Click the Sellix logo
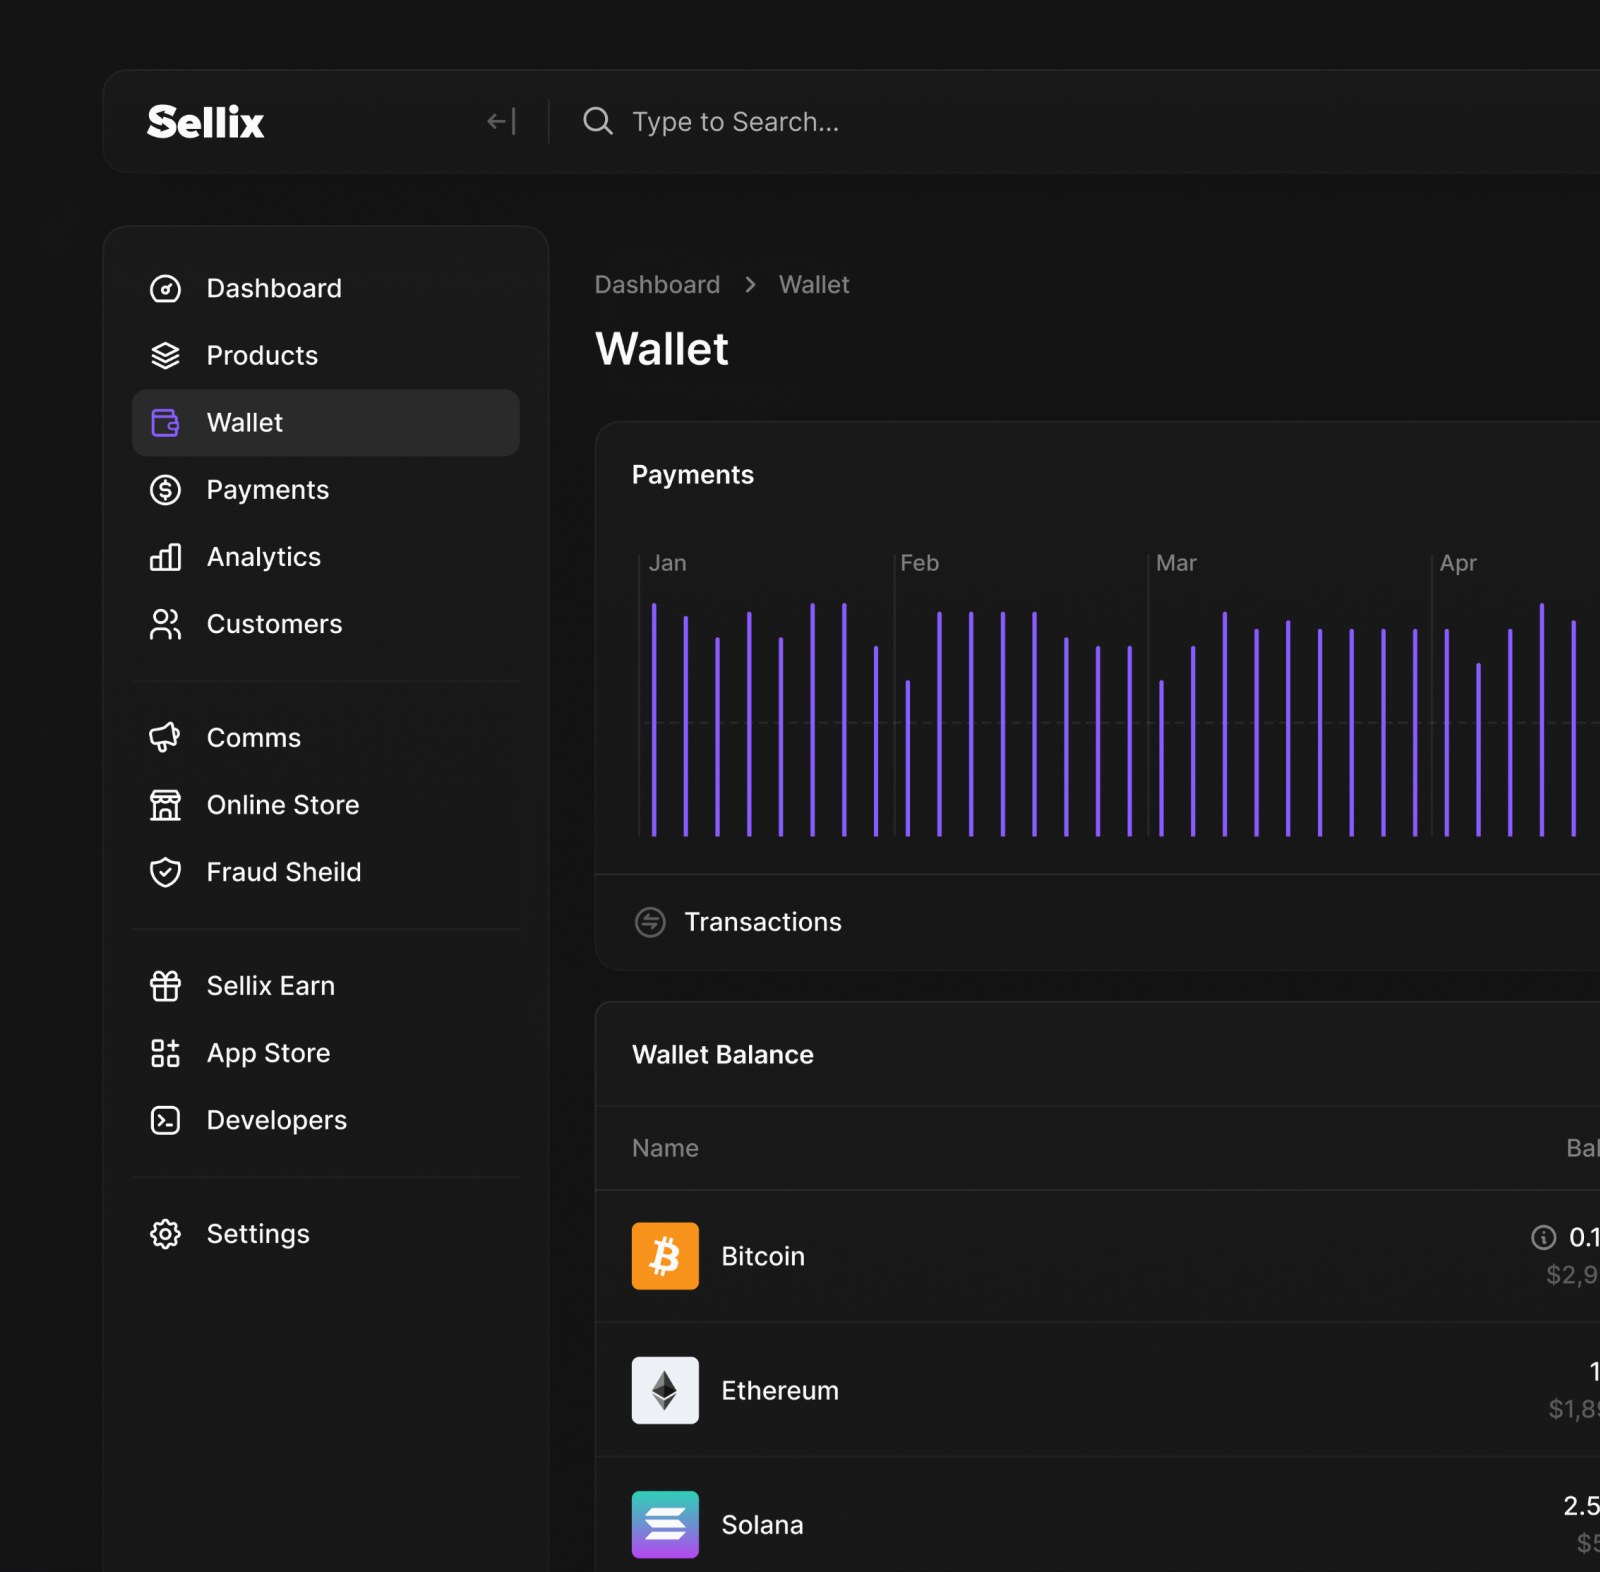This screenshot has width=1600, height=1572. [205, 122]
